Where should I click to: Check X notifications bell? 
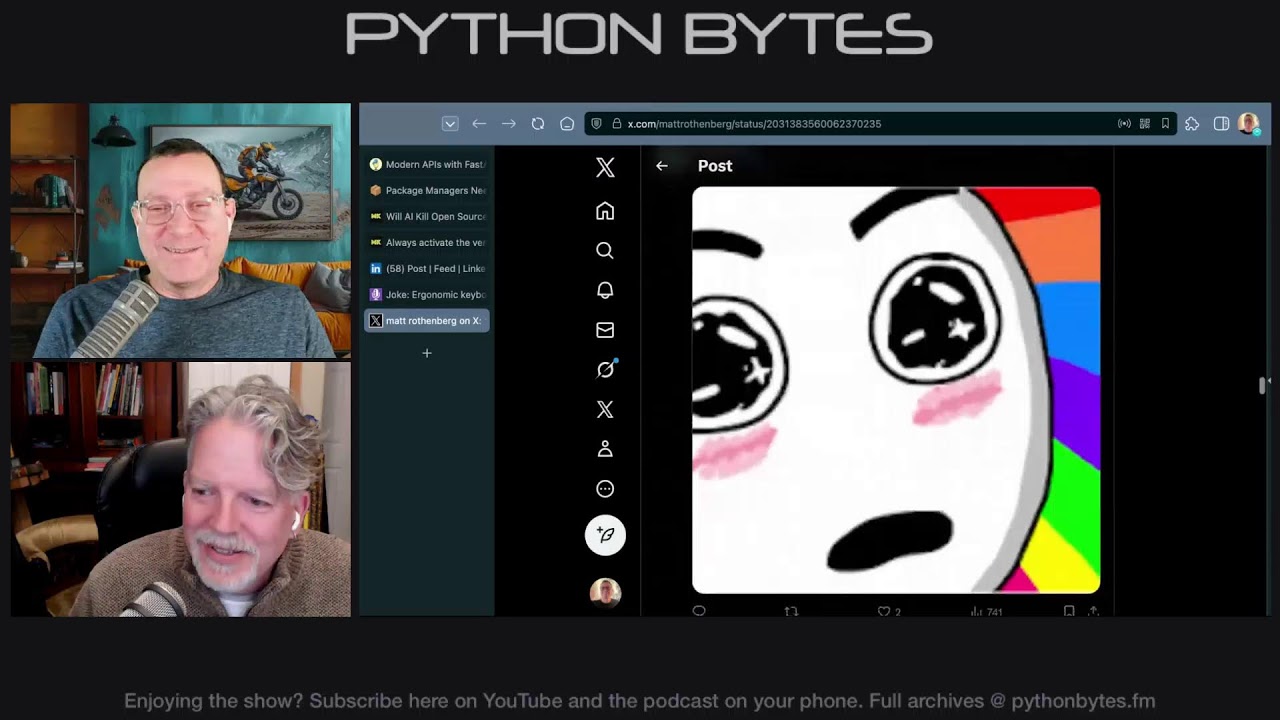click(605, 290)
